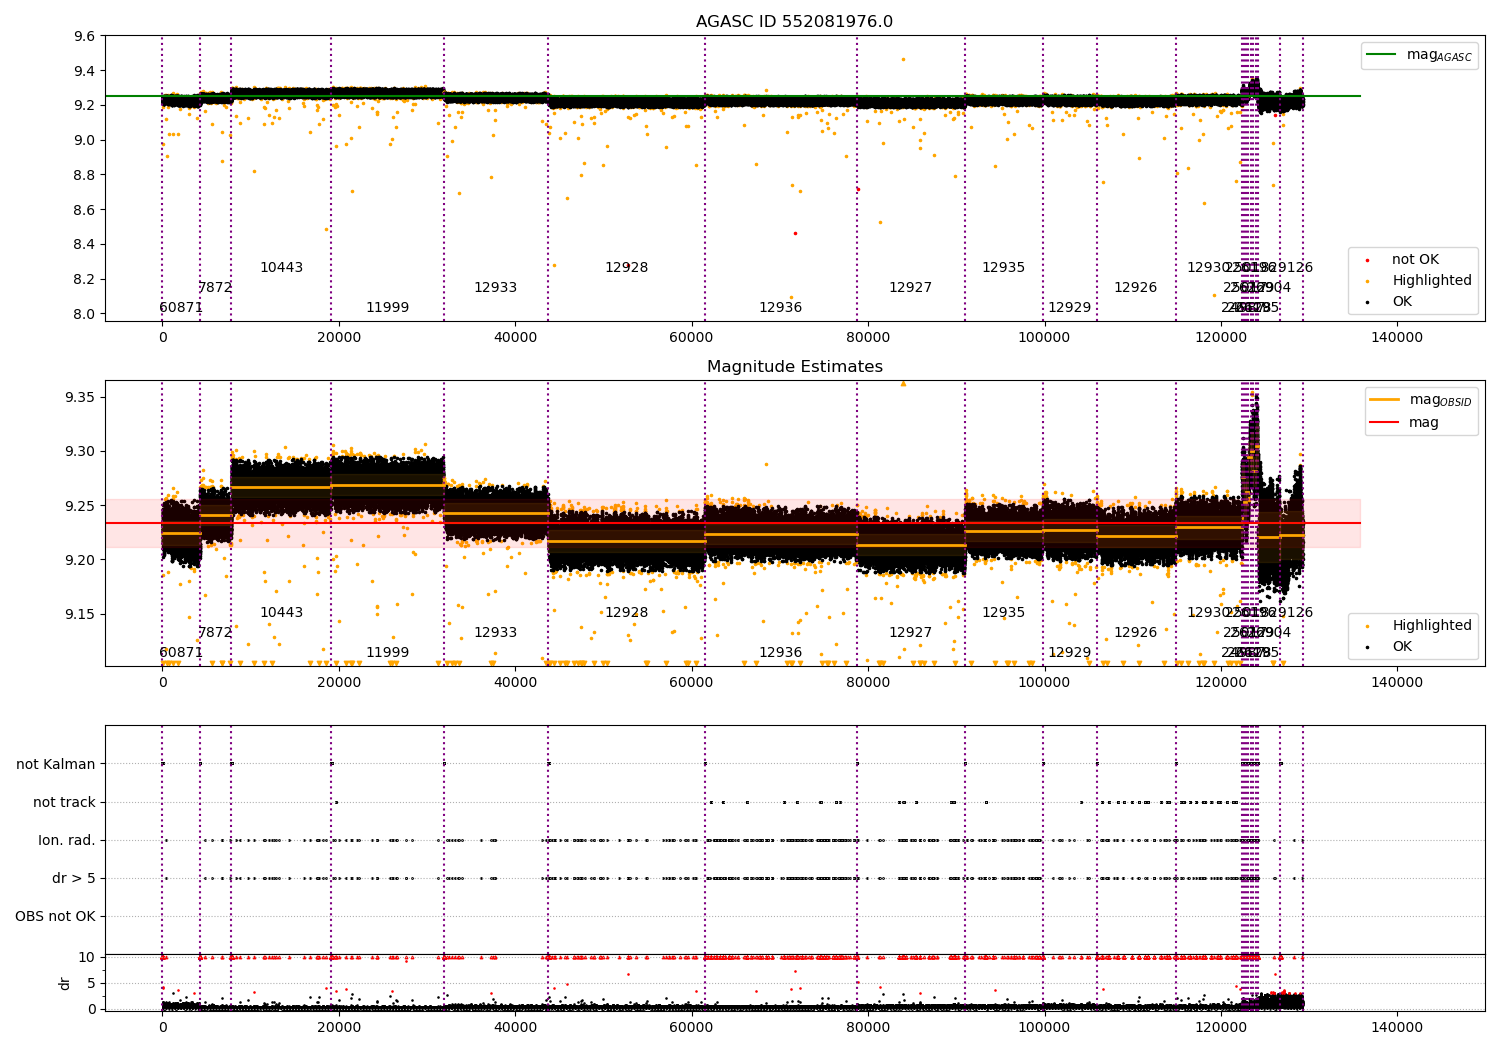
Task: Select the Magnitude Estimates subplot title
Action: point(794,367)
